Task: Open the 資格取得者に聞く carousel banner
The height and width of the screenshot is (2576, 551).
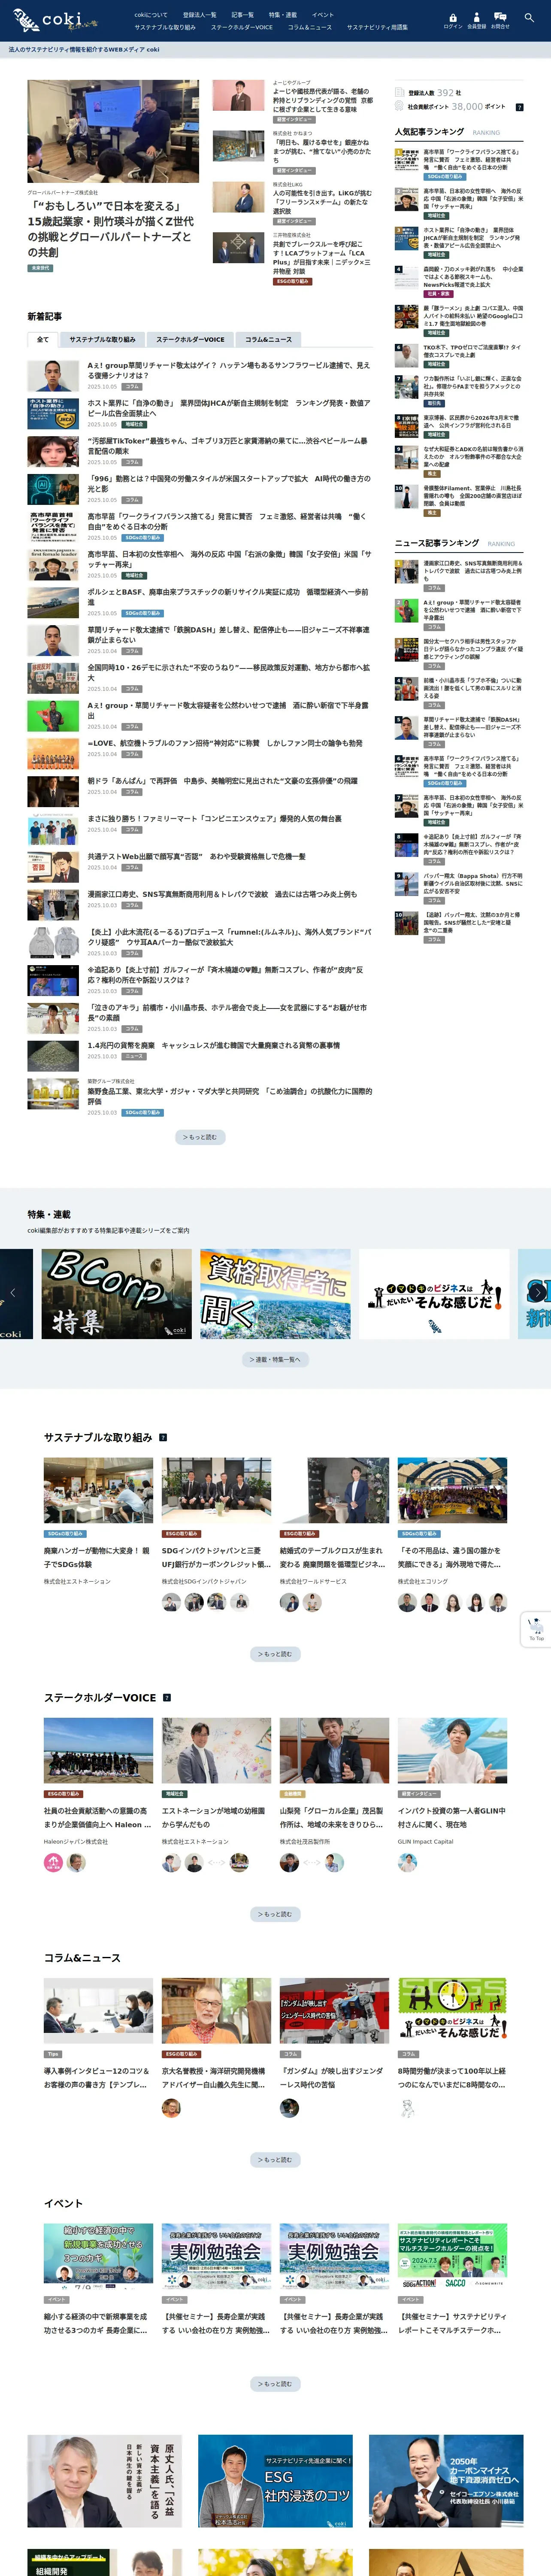Action: 275,1294
